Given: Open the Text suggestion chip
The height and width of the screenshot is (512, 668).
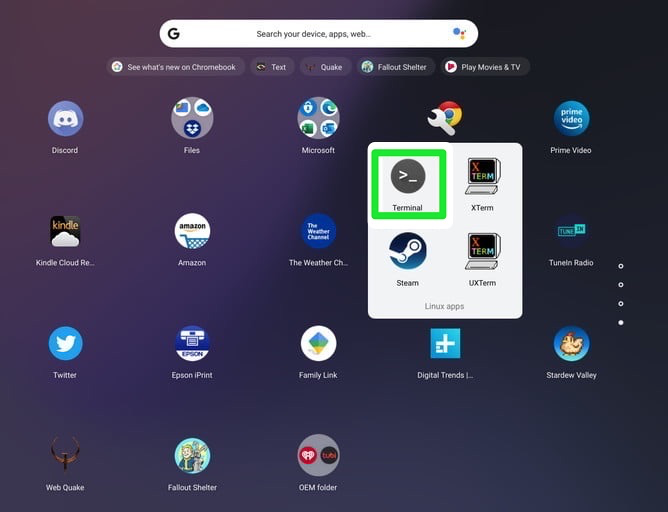Looking at the screenshot, I should (272, 67).
